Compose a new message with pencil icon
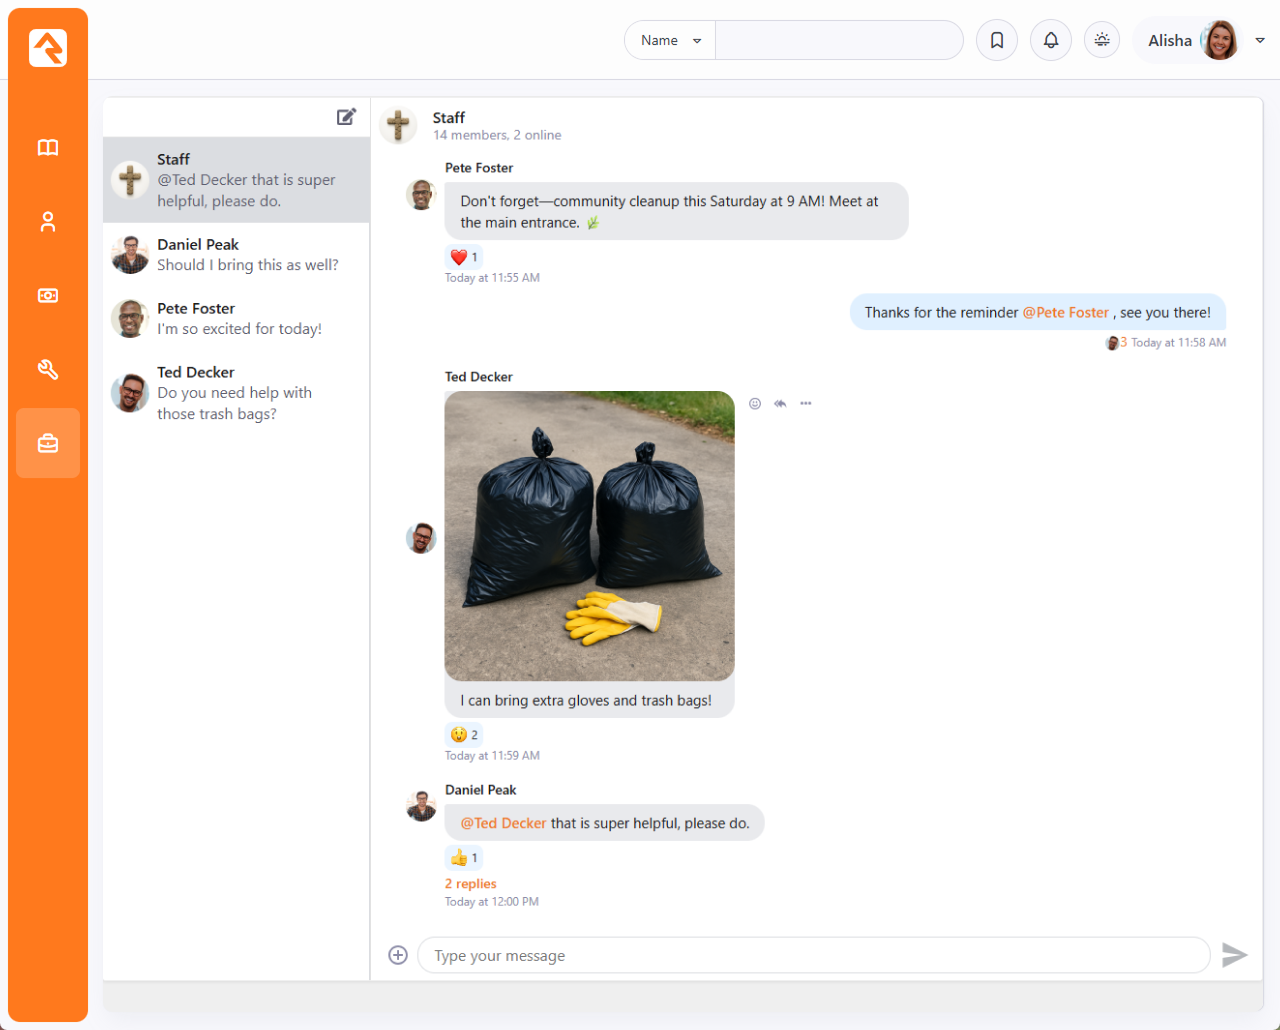This screenshot has height=1030, width=1280. (346, 117)
